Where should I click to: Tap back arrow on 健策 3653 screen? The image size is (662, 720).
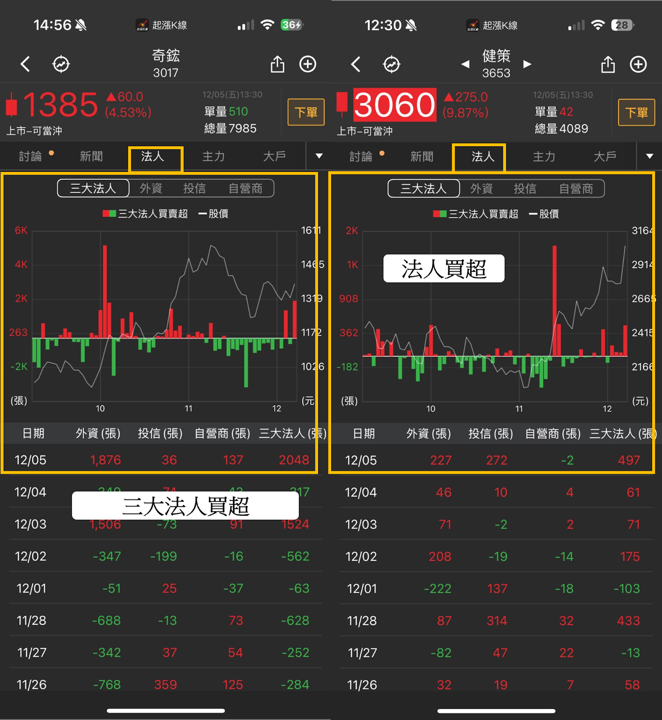coord(356,64)
